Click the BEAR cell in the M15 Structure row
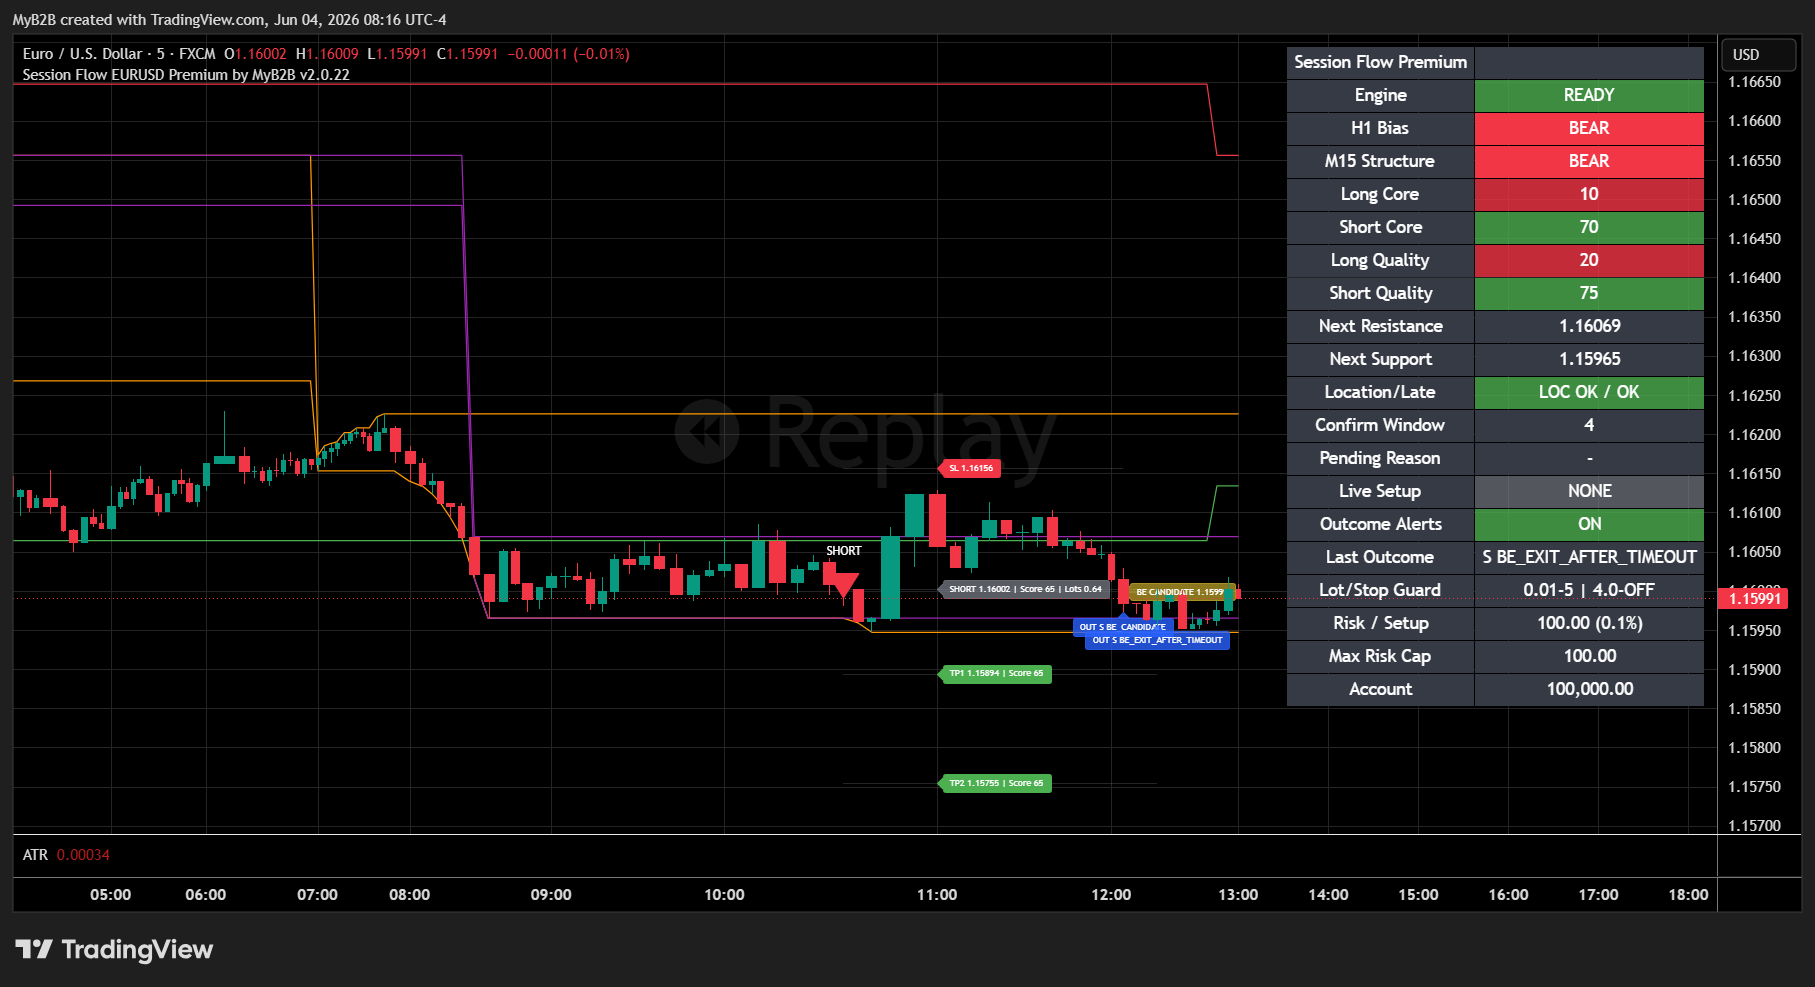This screenshot has width=1815, height=987. tap(1589, 161)
